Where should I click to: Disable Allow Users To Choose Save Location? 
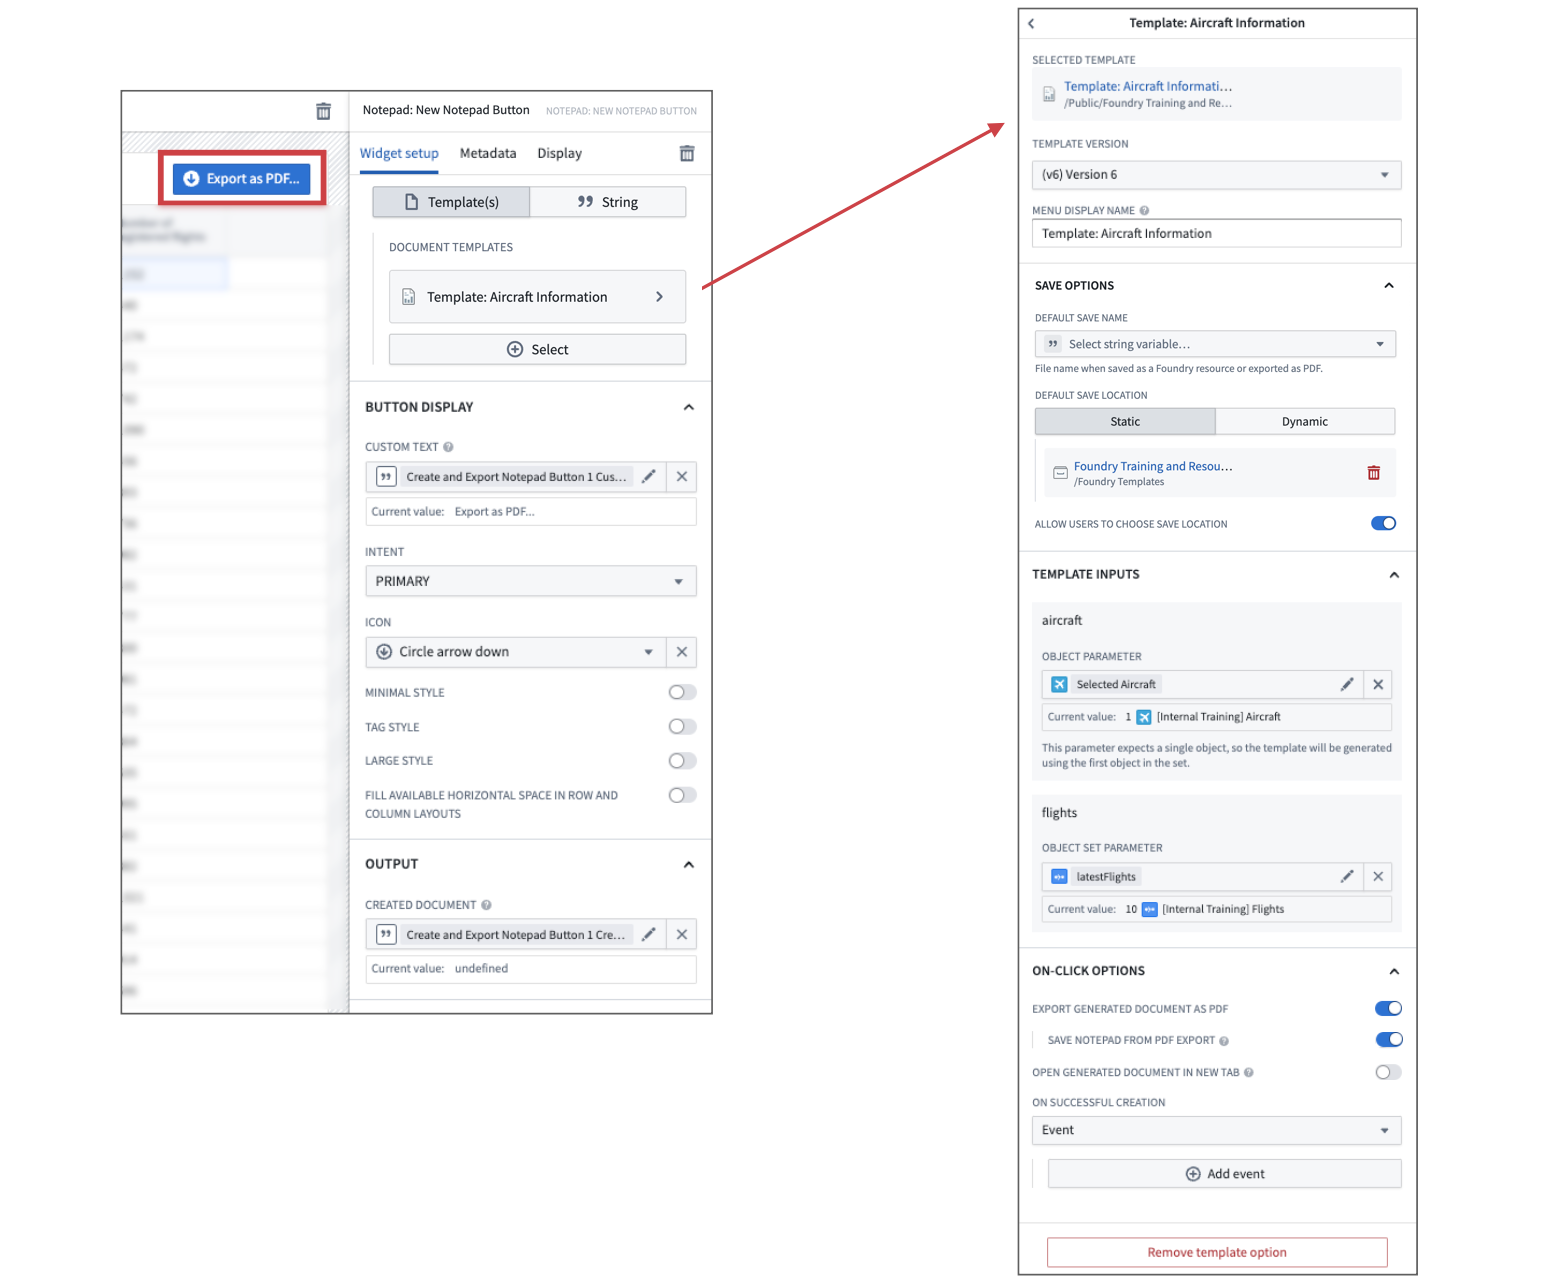(1383, 523)
